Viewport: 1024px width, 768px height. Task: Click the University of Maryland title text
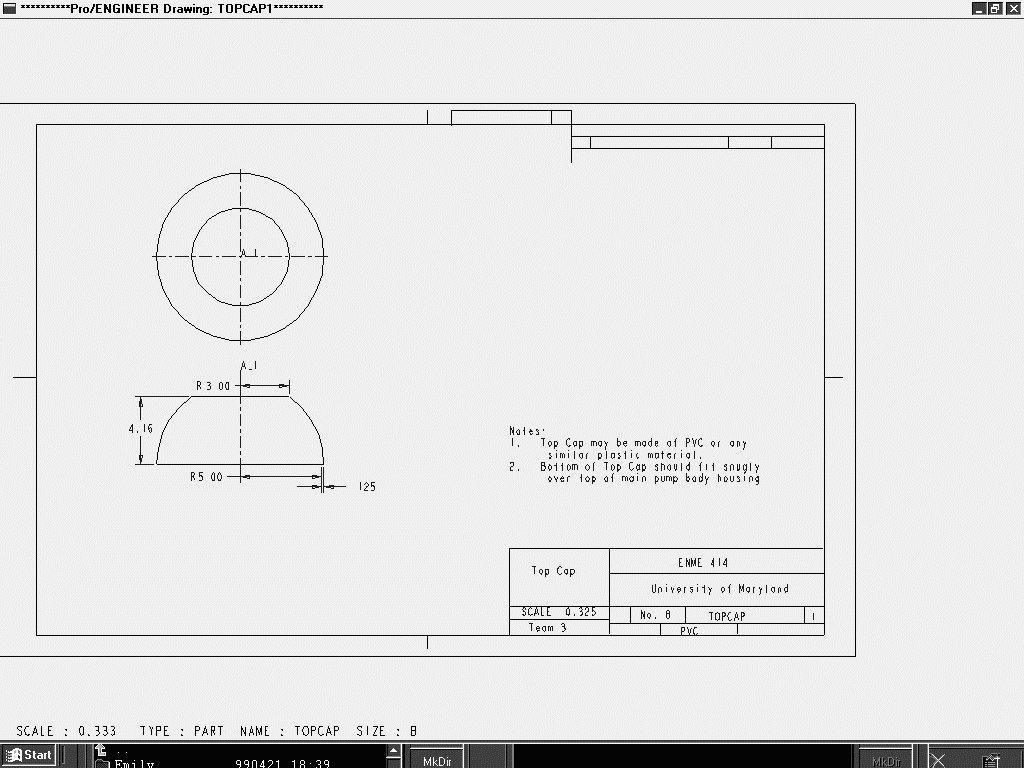(719, 589)
